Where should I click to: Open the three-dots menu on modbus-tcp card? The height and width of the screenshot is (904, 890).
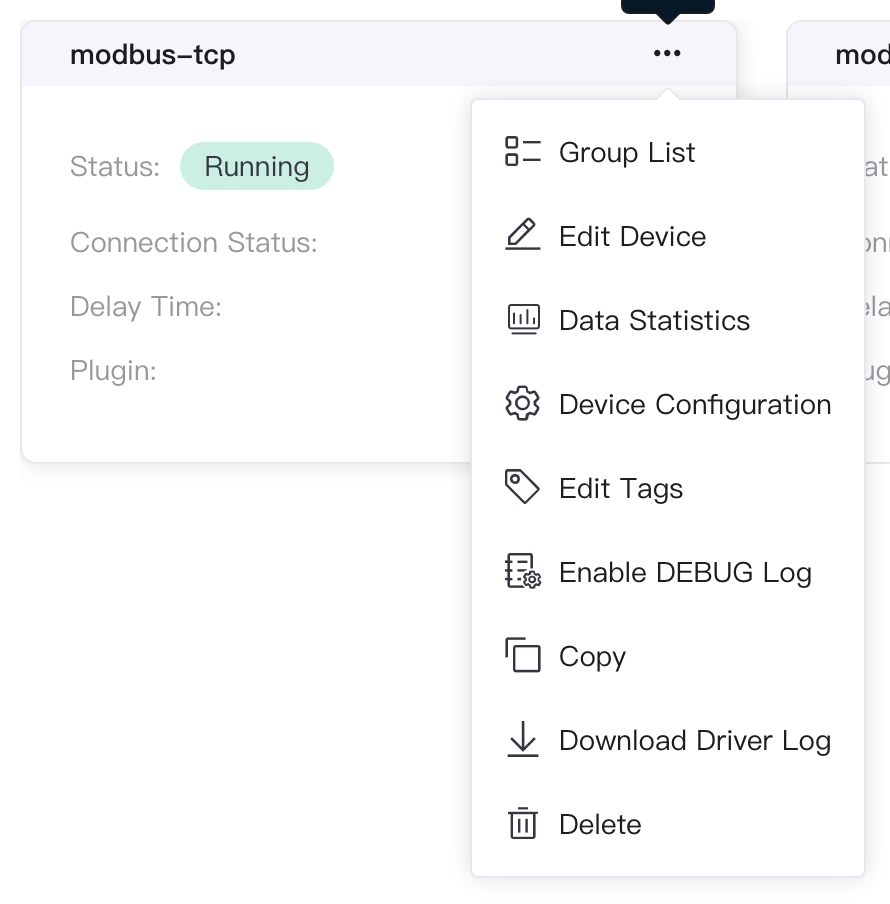tap(667, 54)
